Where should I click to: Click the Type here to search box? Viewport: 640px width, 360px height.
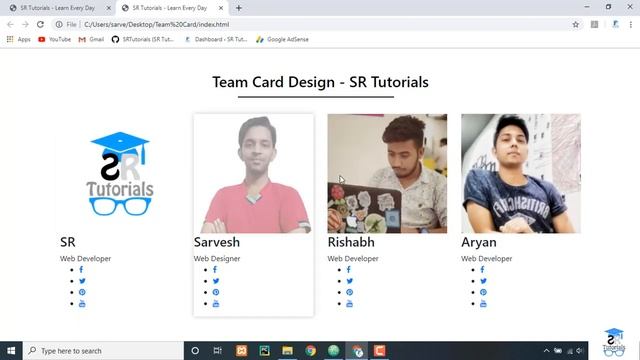[x=103, y=351]
